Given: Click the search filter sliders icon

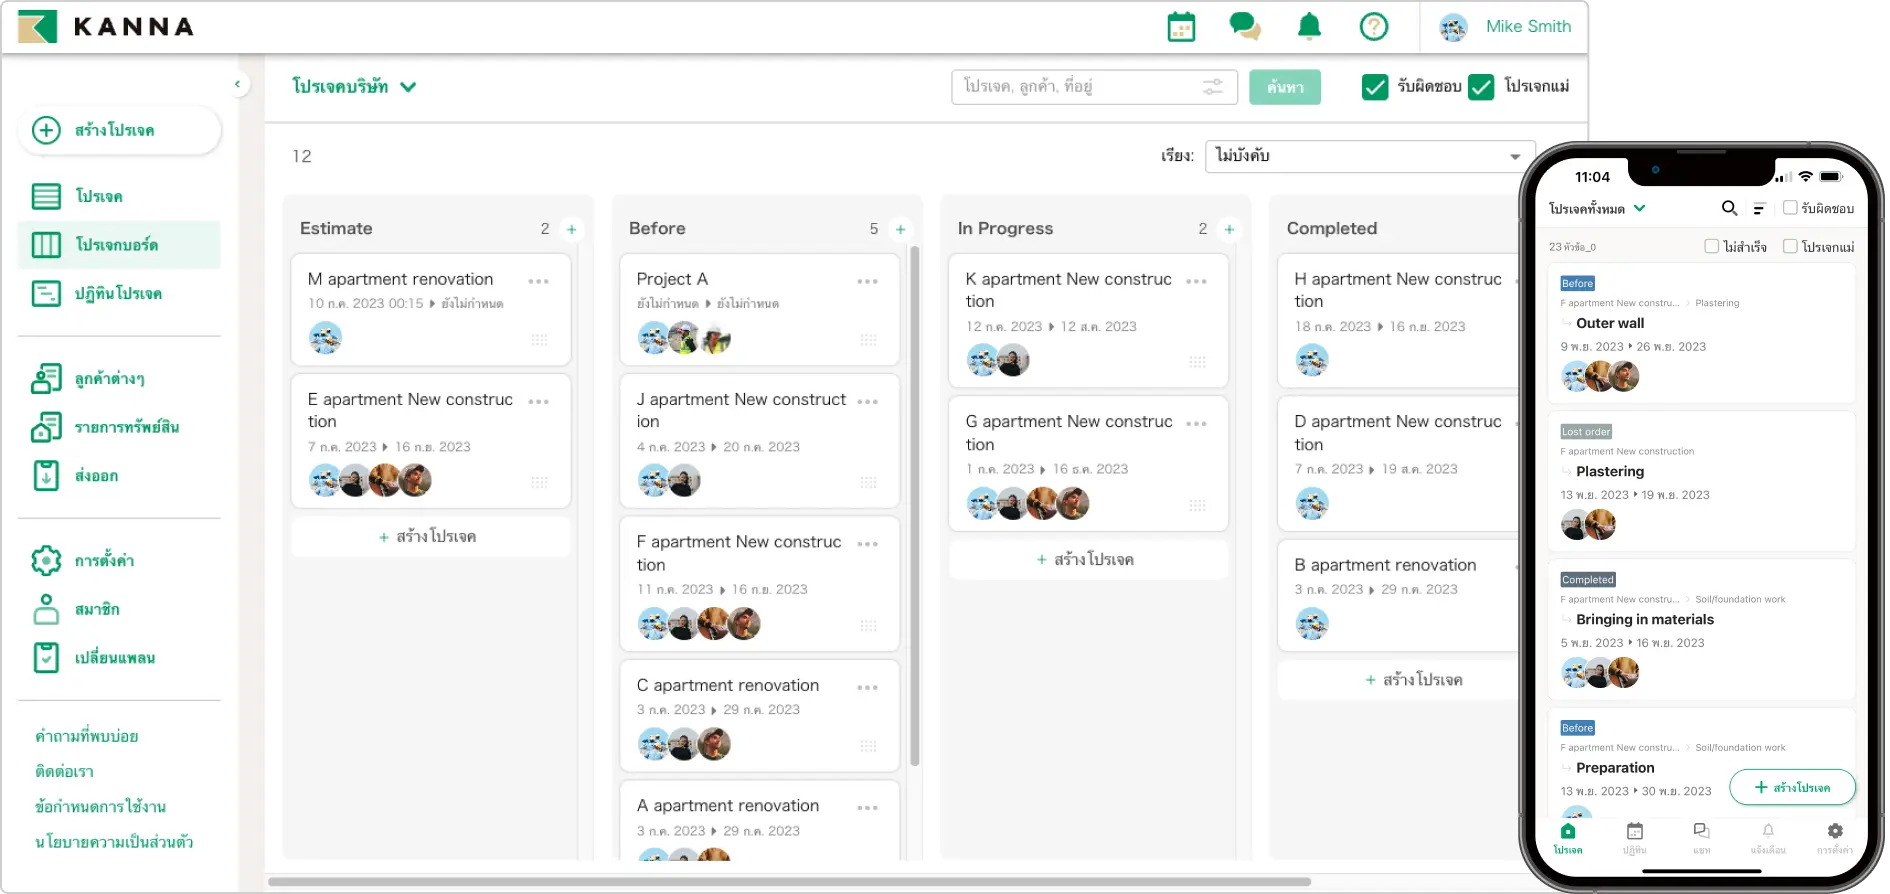Looking at the screenshot, I should tap(1212, 87).
